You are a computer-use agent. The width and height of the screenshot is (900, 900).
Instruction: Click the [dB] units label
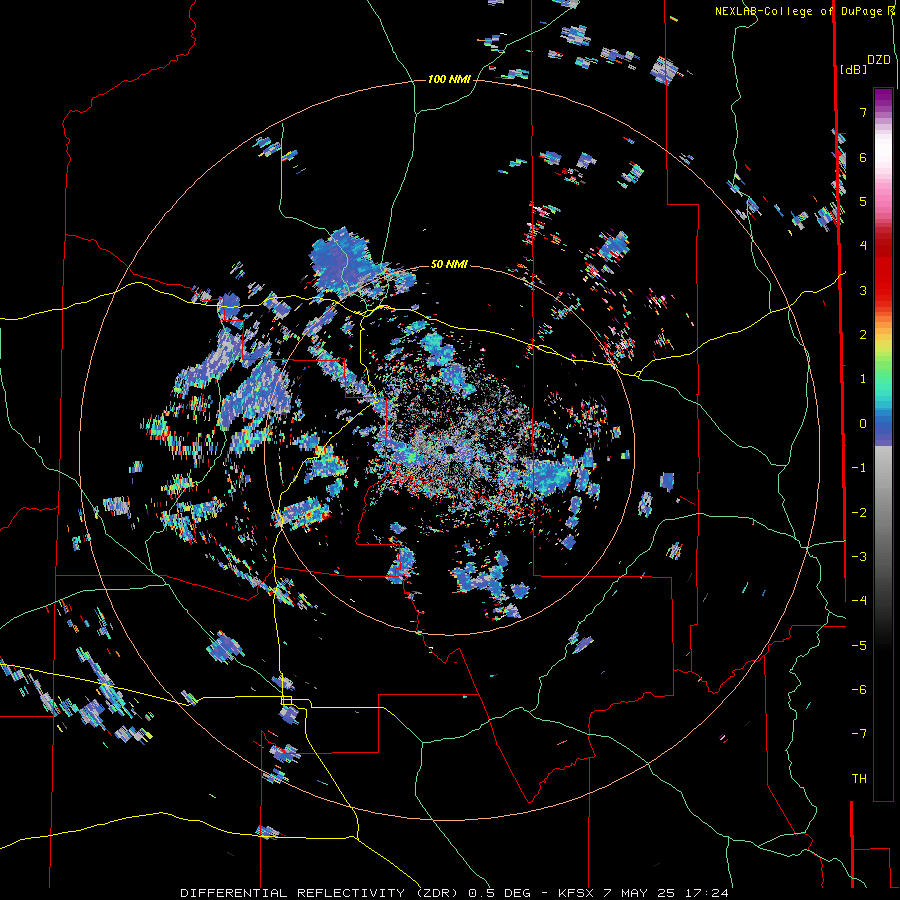tap(853, 69)
